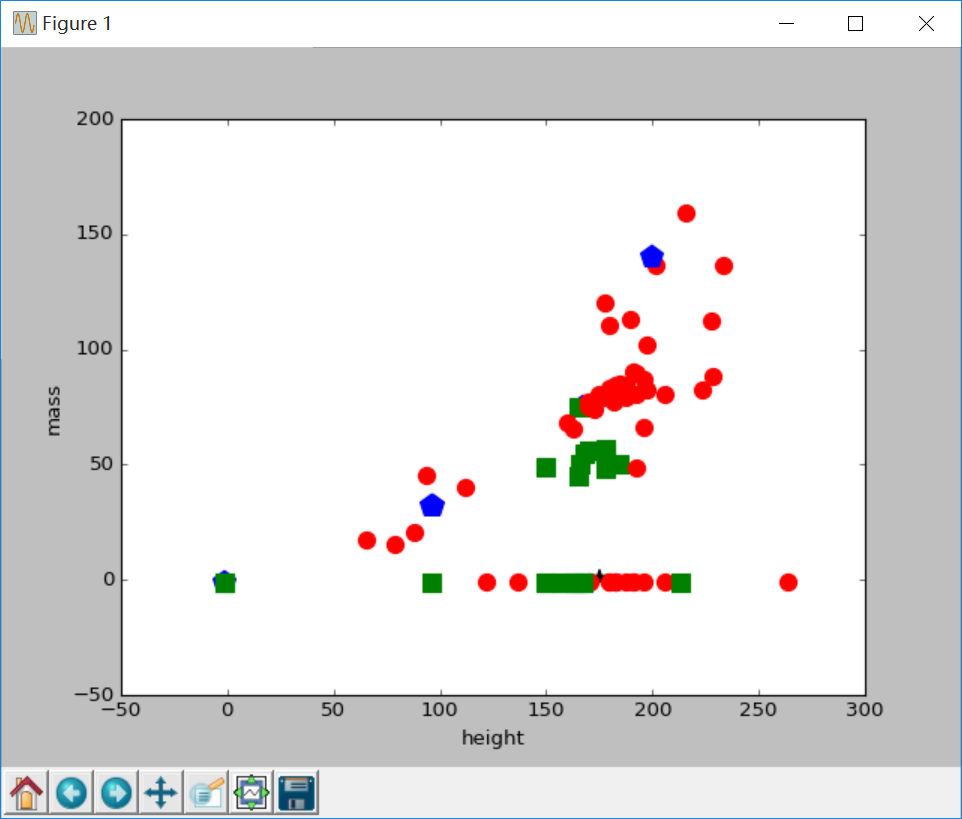Go back to previous view arrow

click(71, 793)
